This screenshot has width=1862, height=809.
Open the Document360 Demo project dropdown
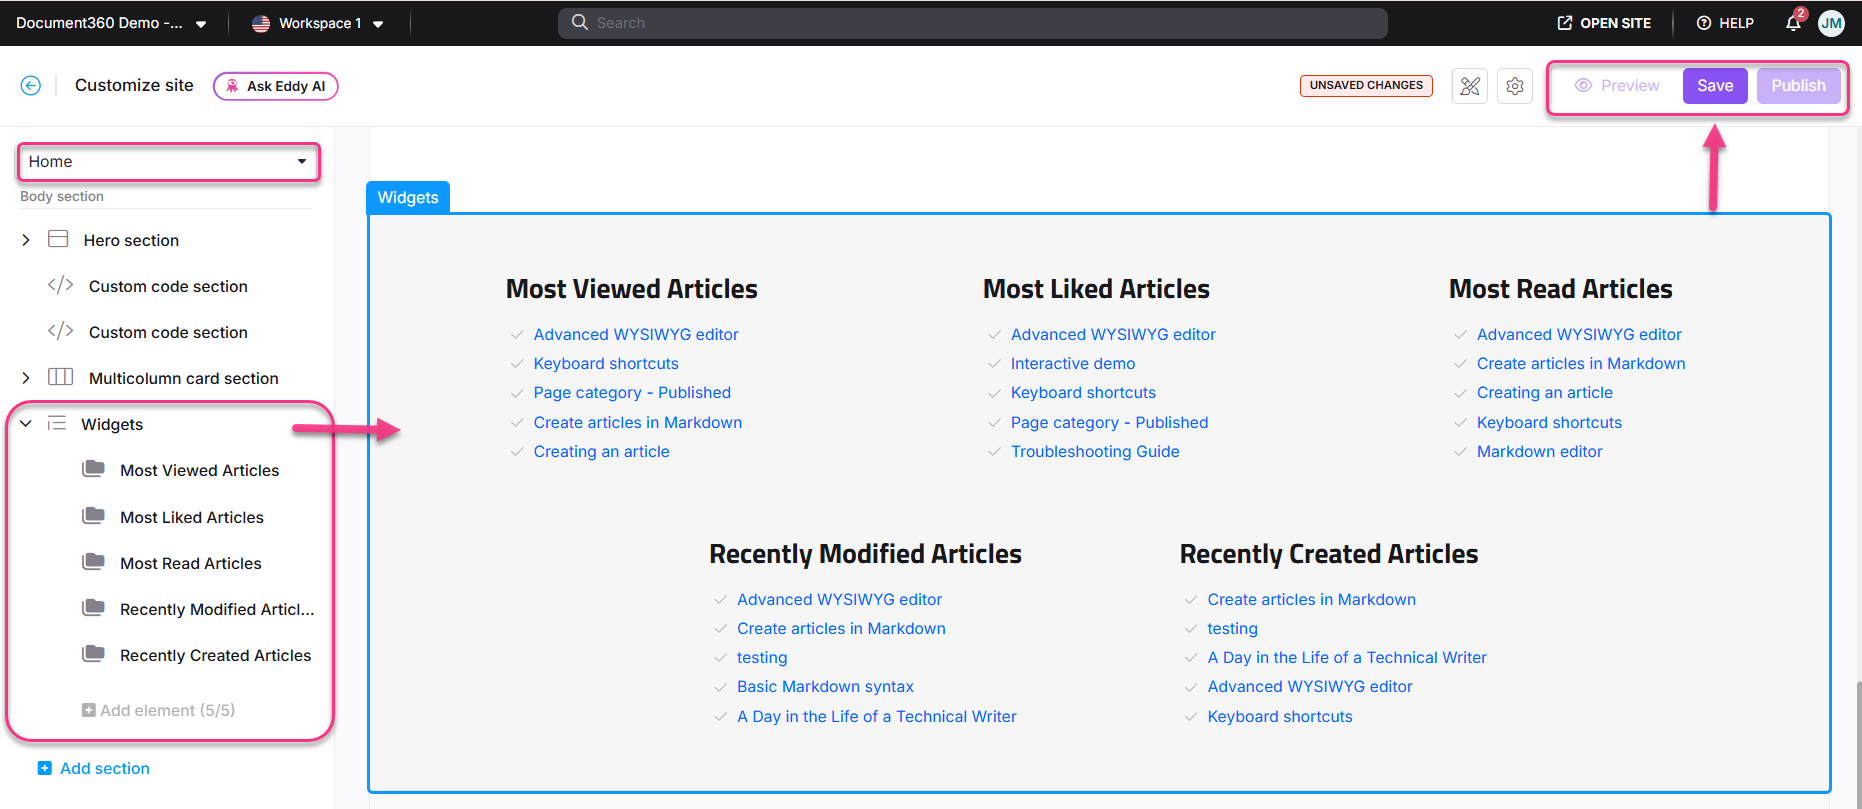coord(111,23)
